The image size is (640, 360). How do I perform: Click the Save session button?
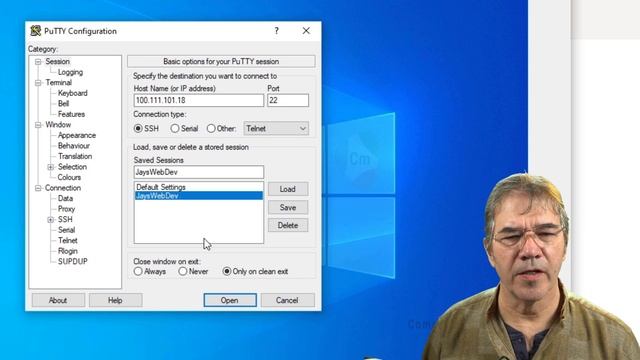coord(288,208)
